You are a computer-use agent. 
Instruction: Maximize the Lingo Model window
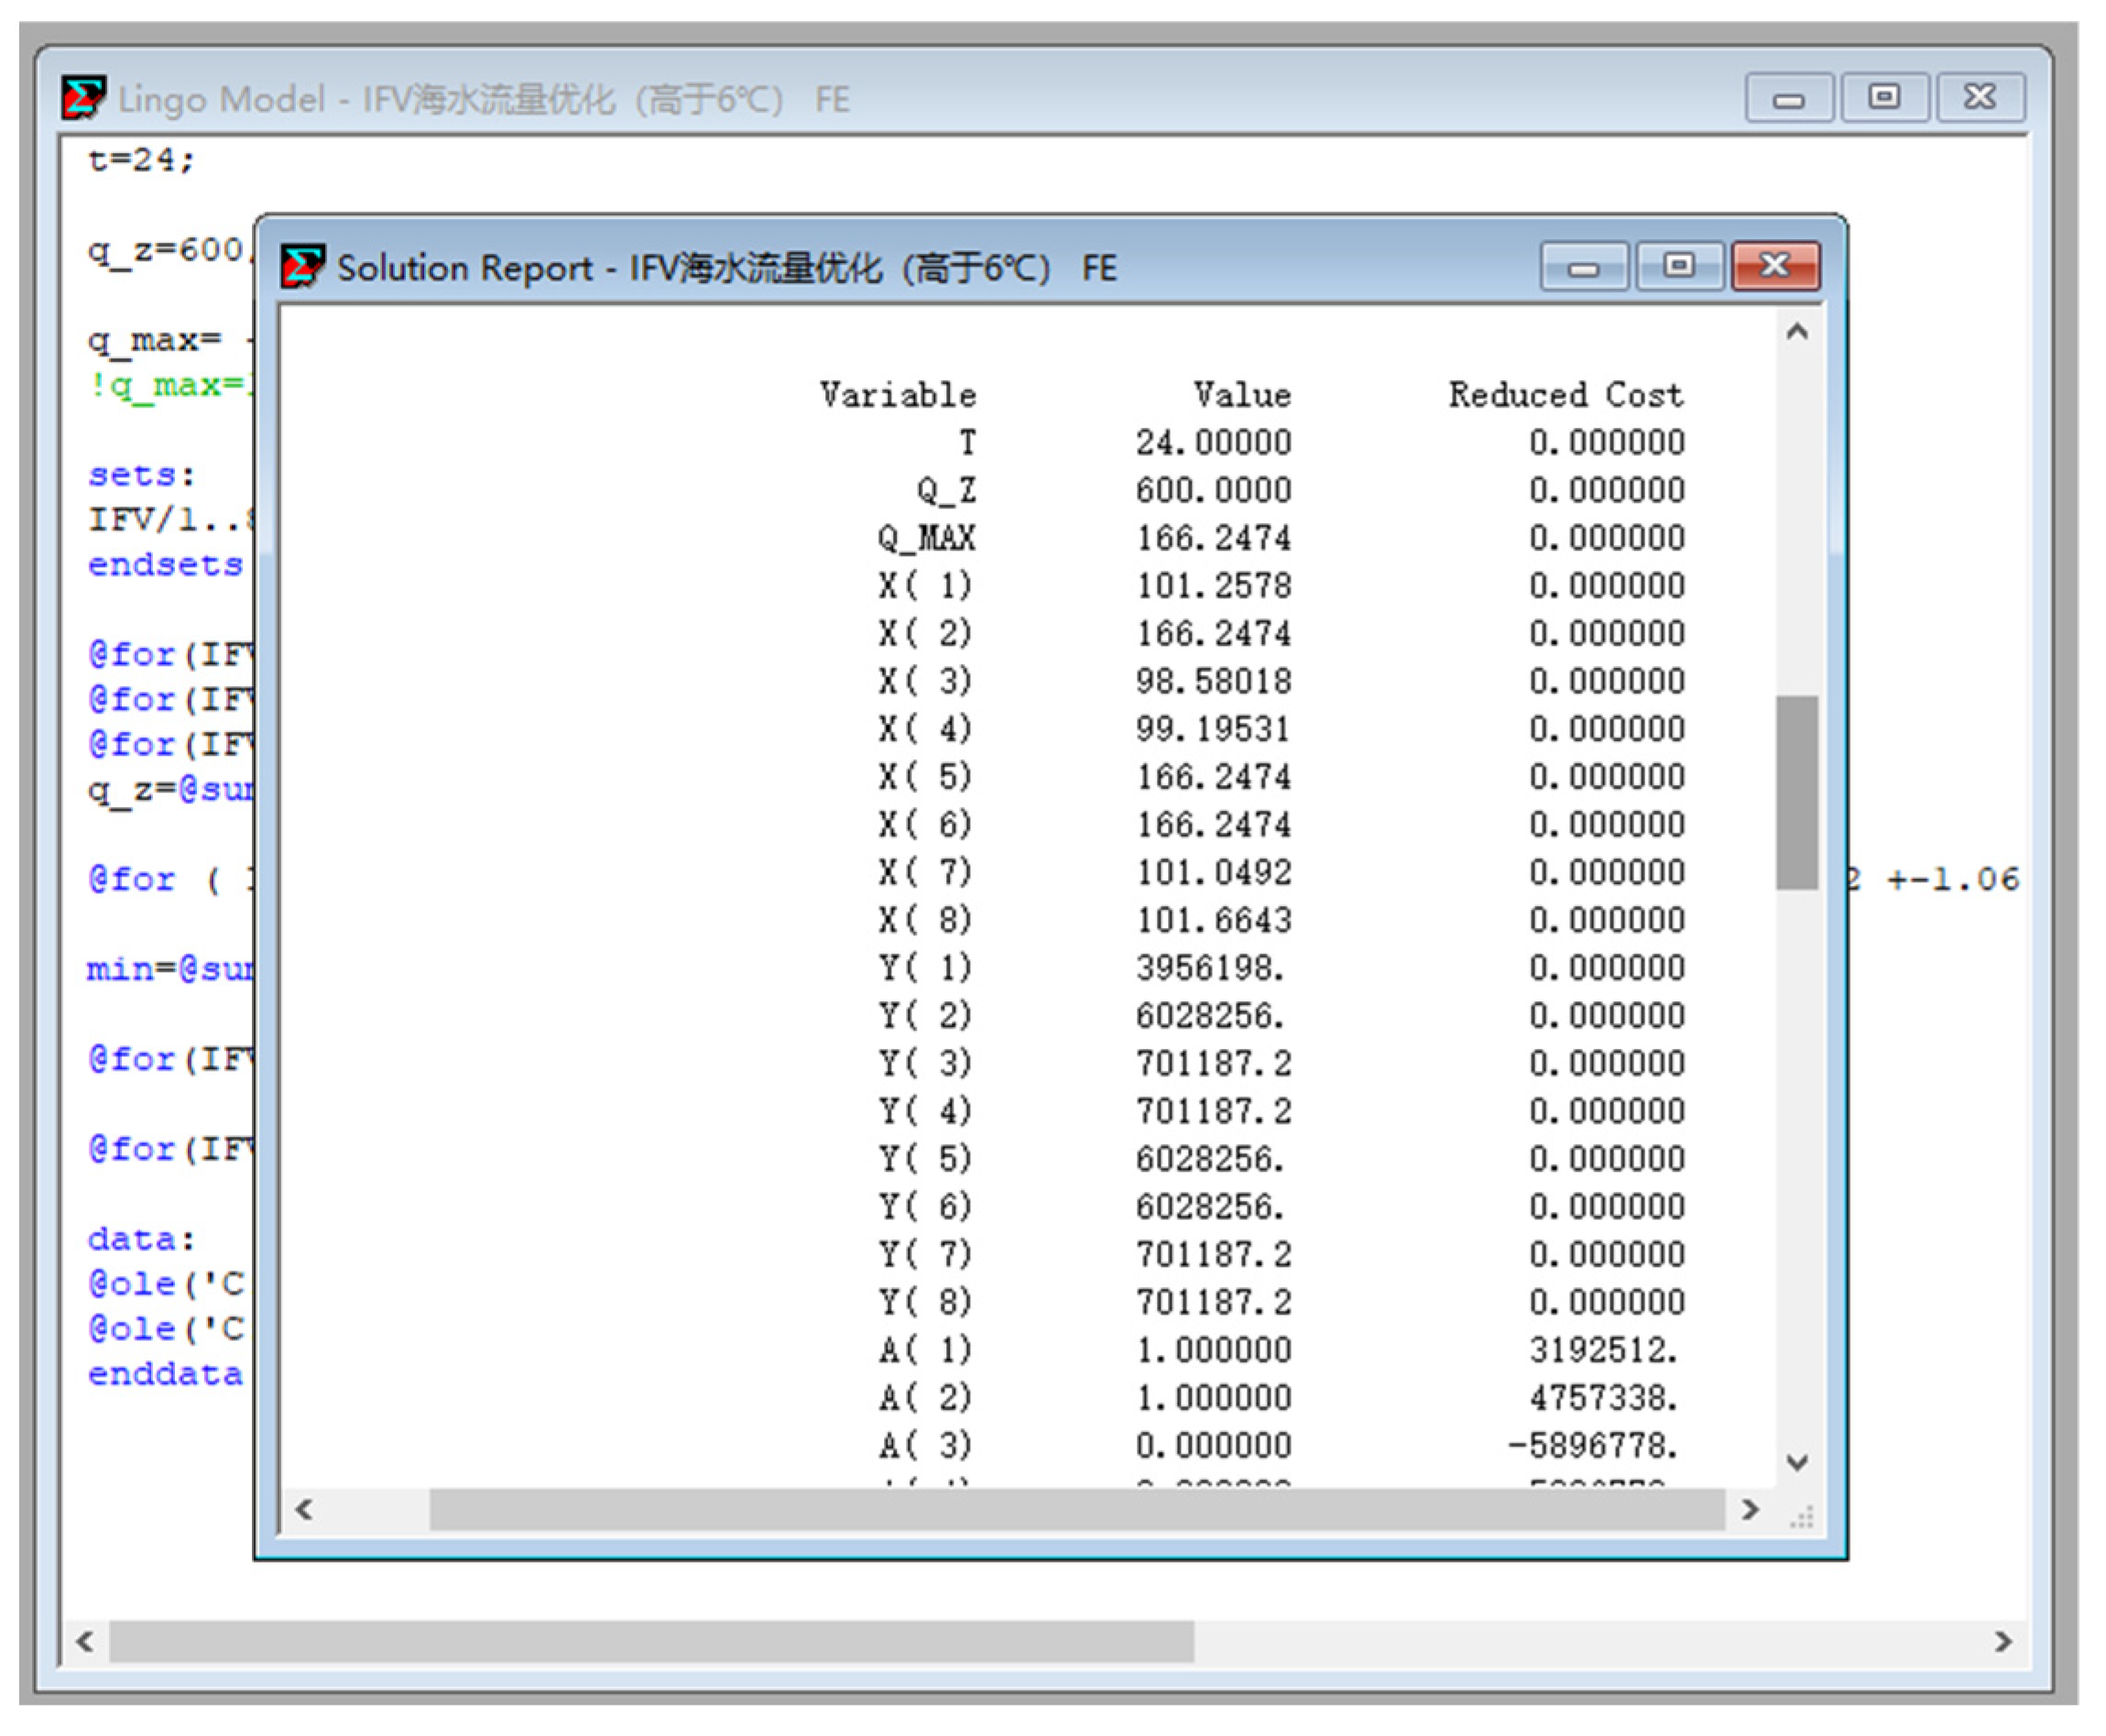1884,98
